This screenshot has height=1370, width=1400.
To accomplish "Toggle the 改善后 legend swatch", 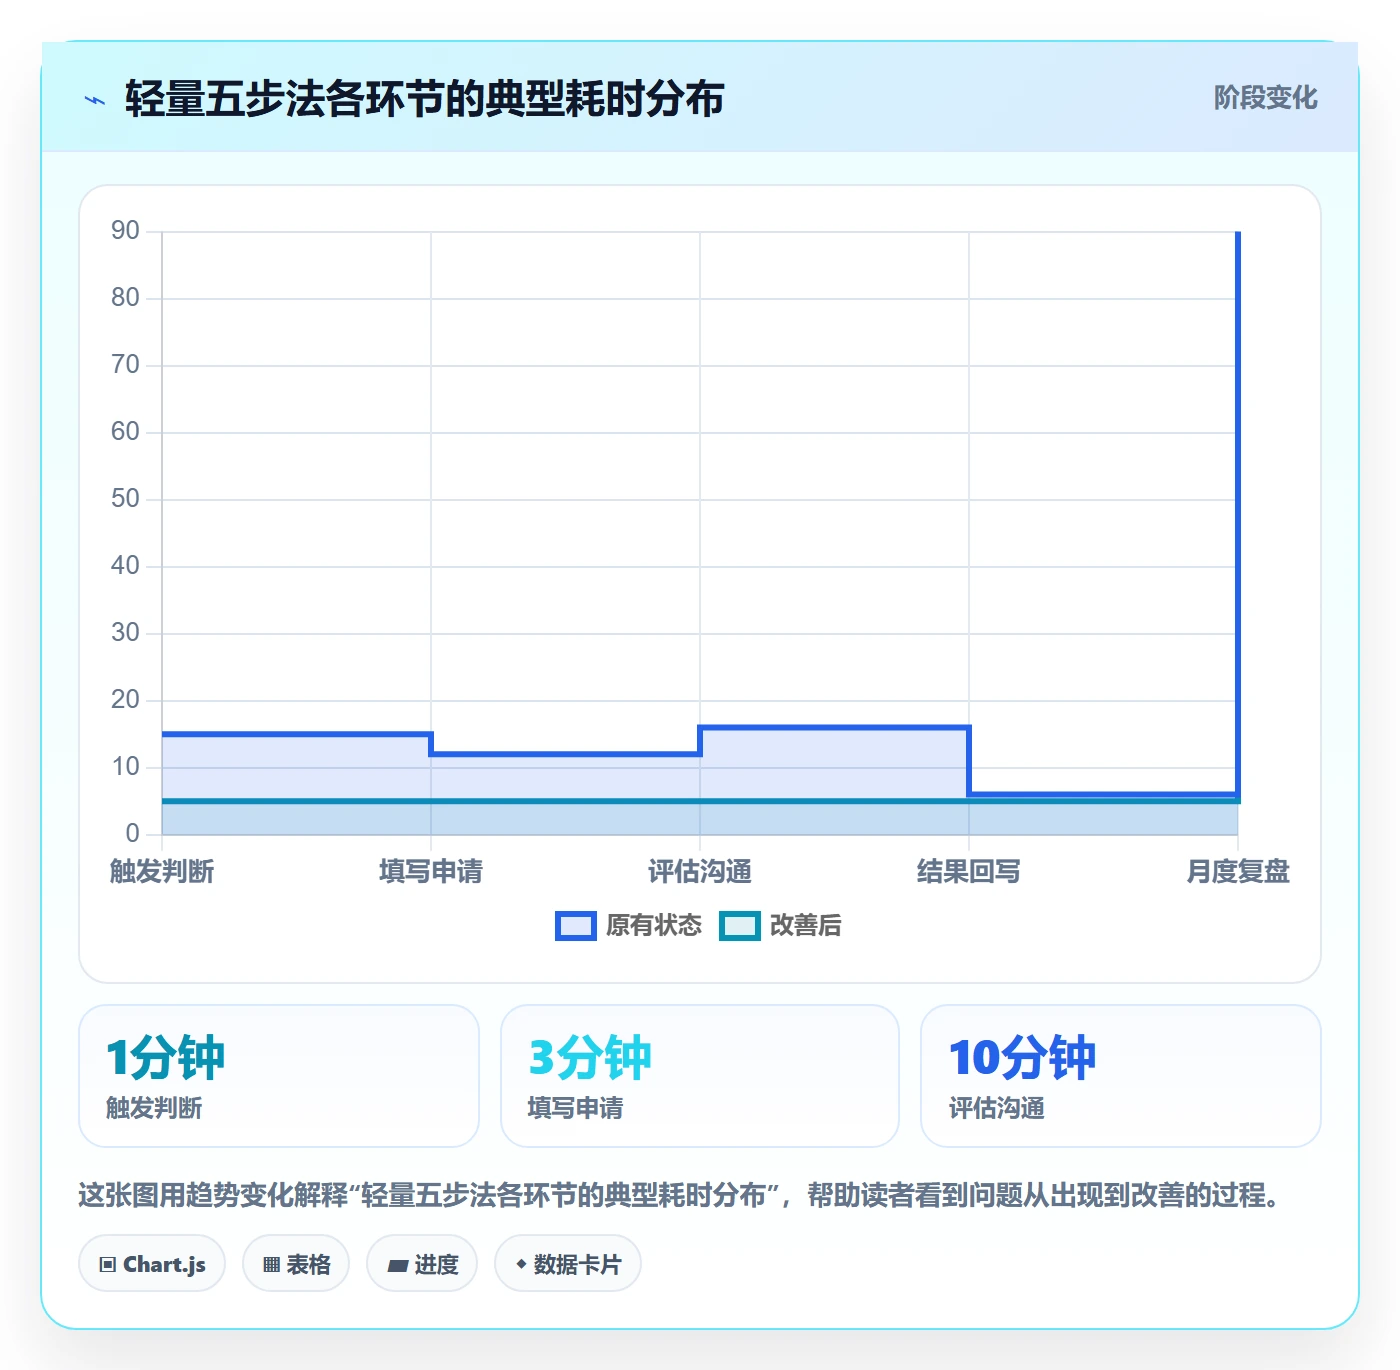I will pos(740,926).
